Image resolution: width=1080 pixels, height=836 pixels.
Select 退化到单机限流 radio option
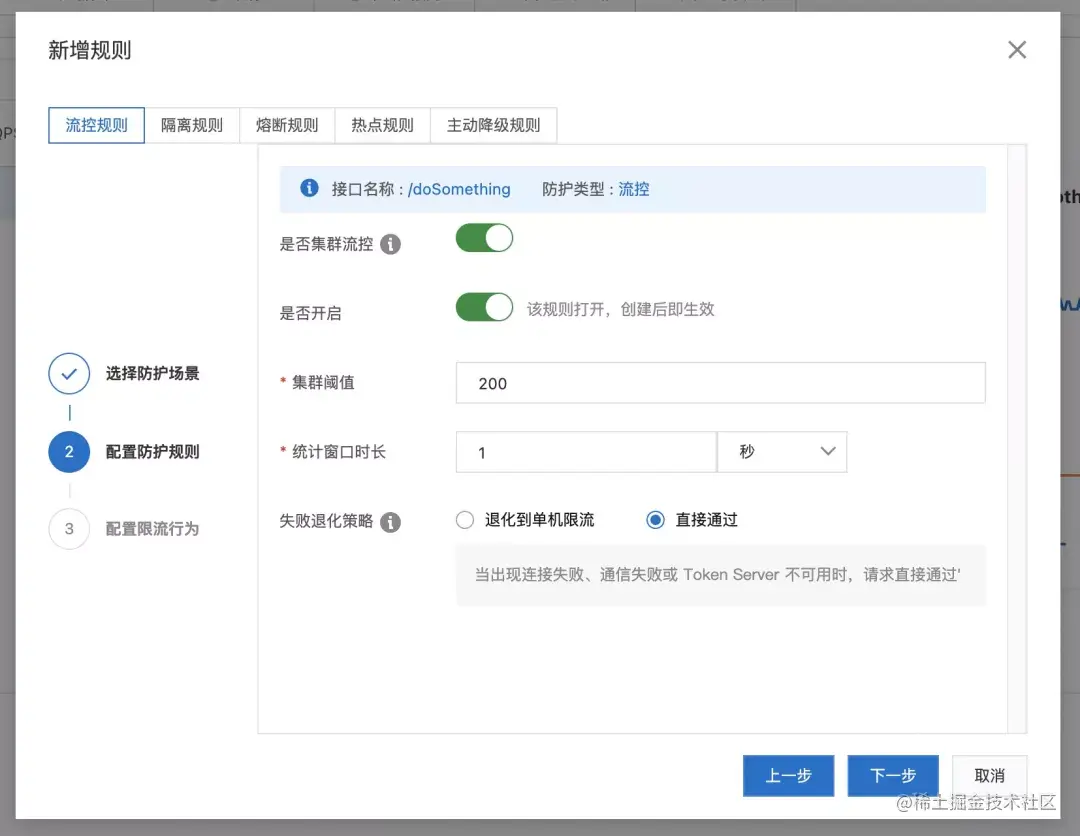(x=465, y=520)
